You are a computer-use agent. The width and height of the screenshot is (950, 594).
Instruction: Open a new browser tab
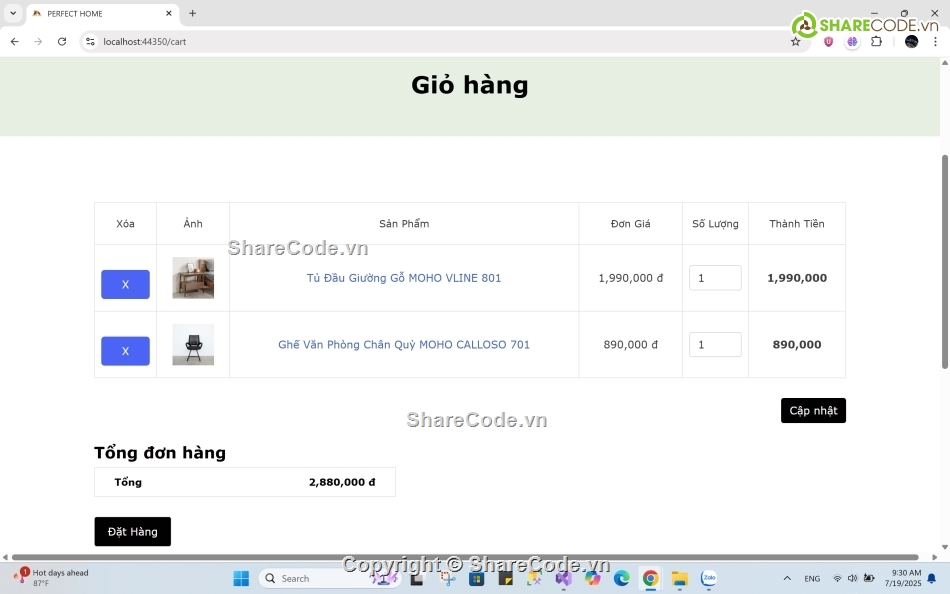[192, 13]
